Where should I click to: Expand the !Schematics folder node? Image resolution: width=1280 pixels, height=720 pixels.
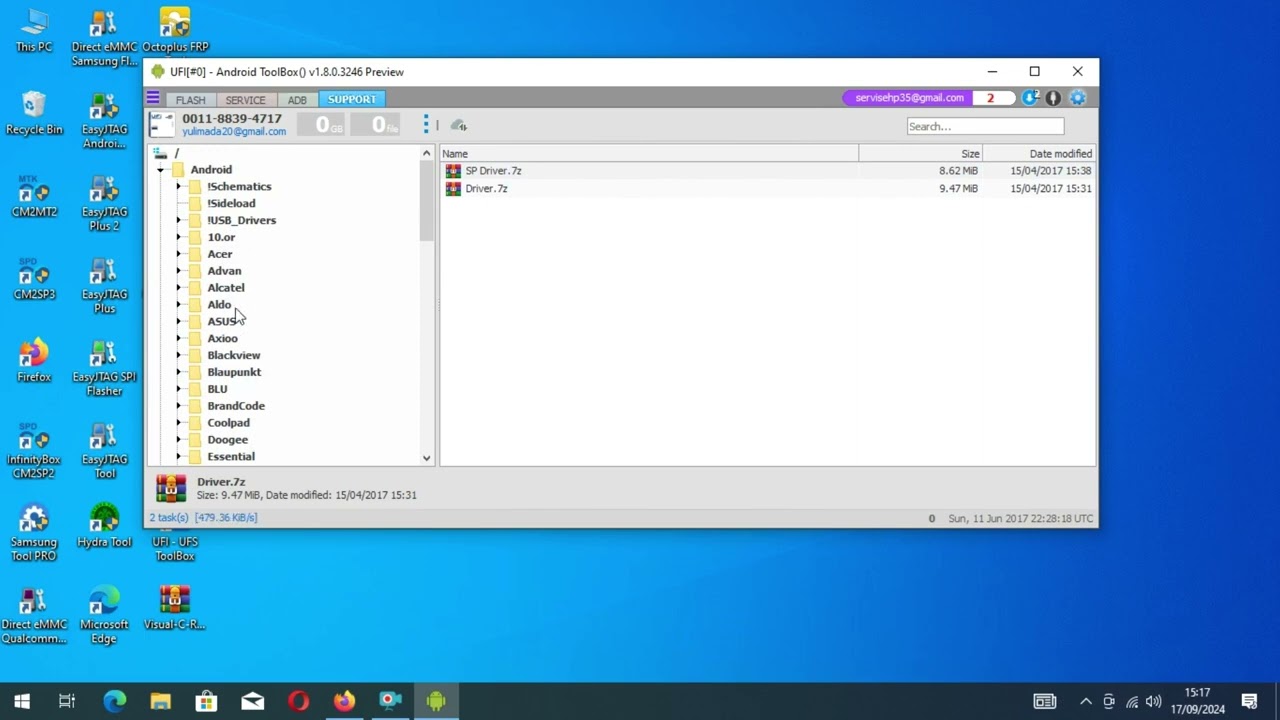coord(178,187)
